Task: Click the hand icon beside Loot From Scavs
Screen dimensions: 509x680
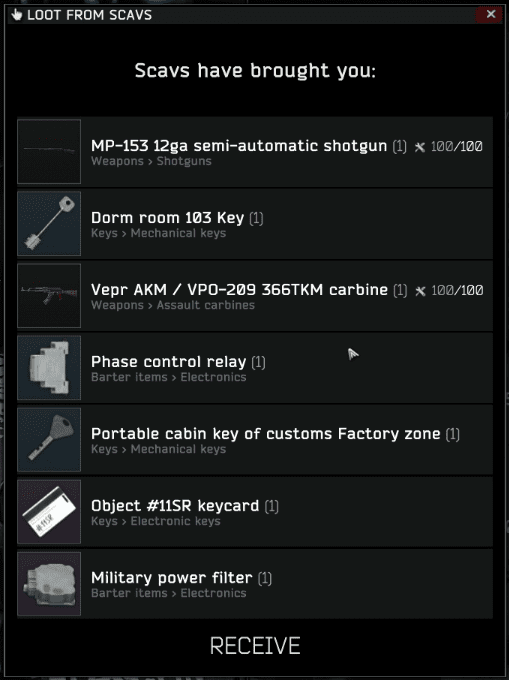Action: pyautogui.click(x=16, y=15)
